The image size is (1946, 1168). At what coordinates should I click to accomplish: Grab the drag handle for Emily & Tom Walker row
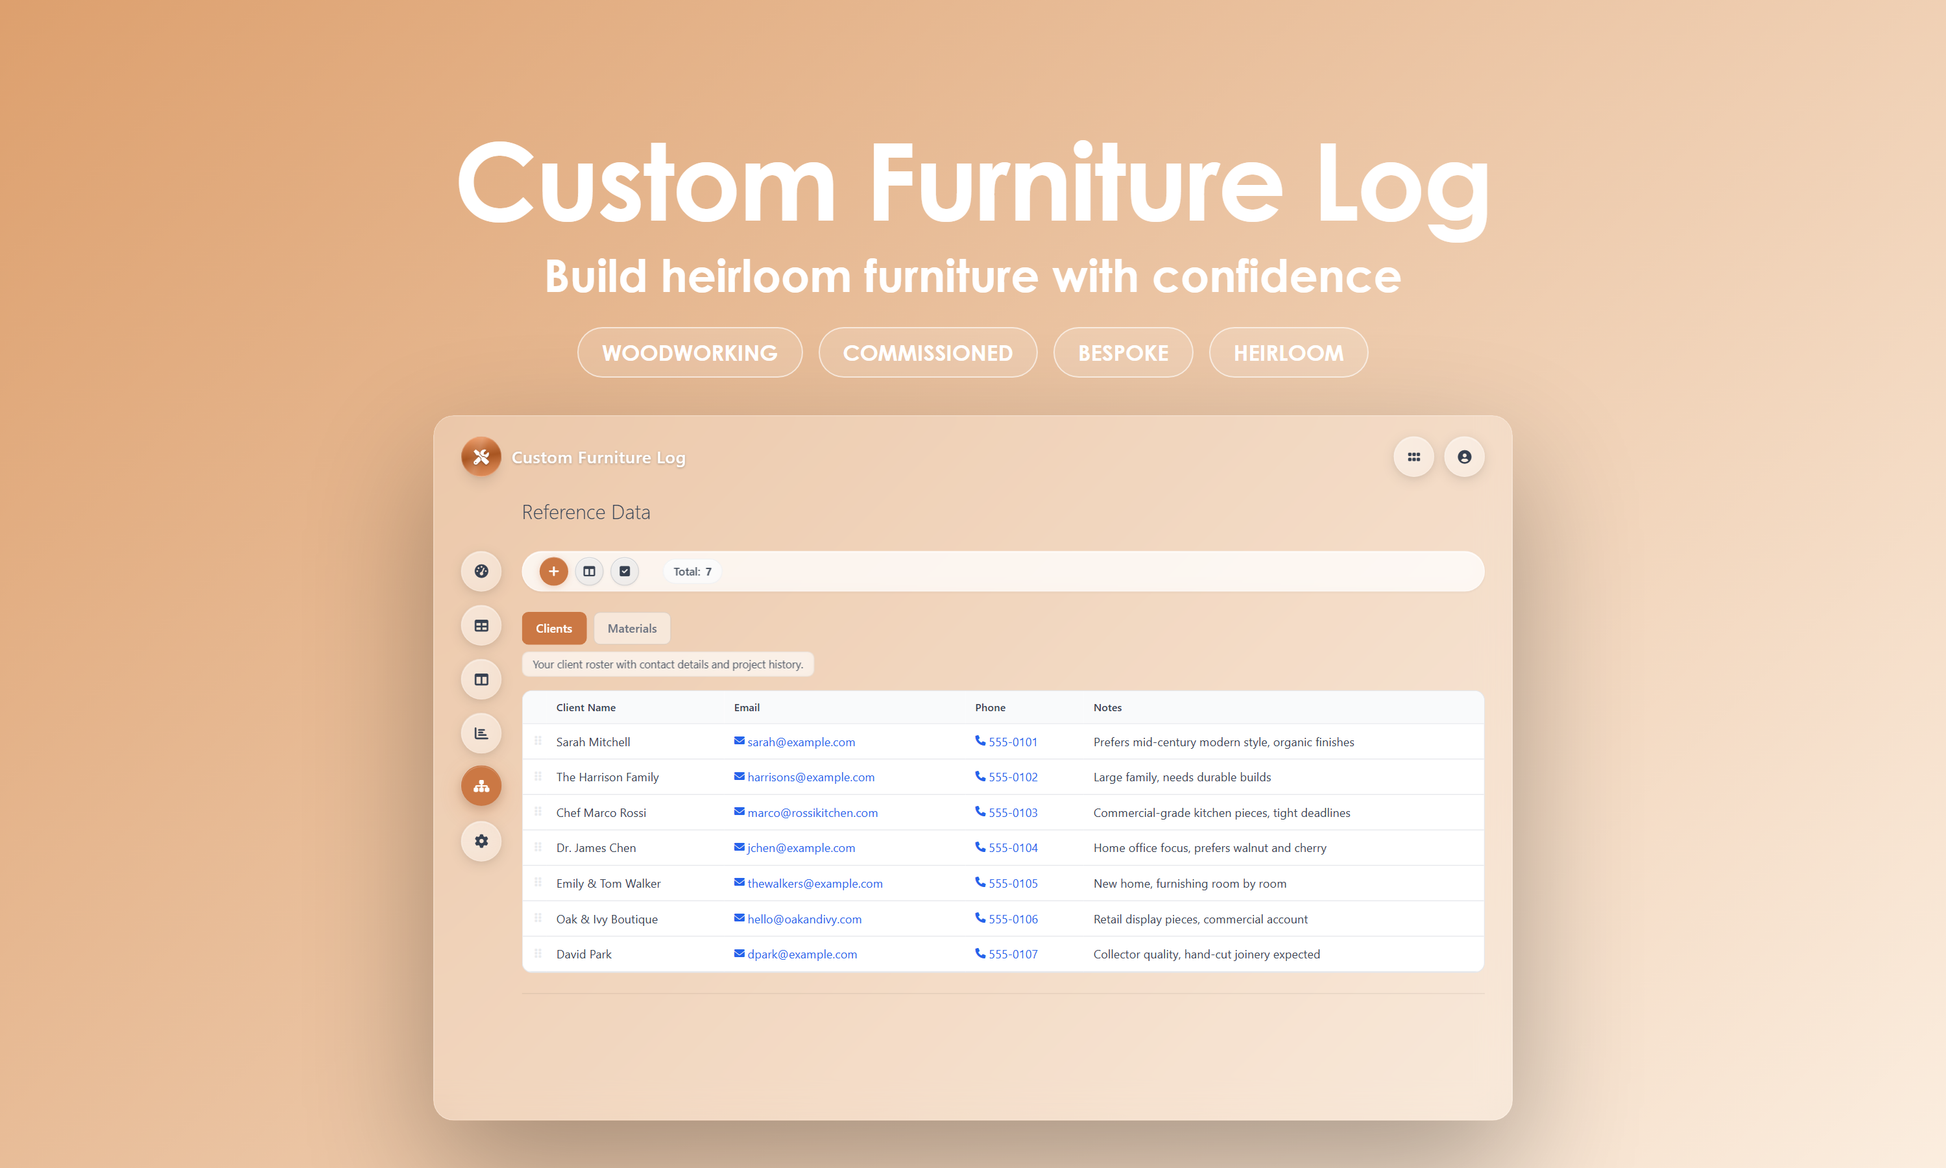[x=538, y=883]
